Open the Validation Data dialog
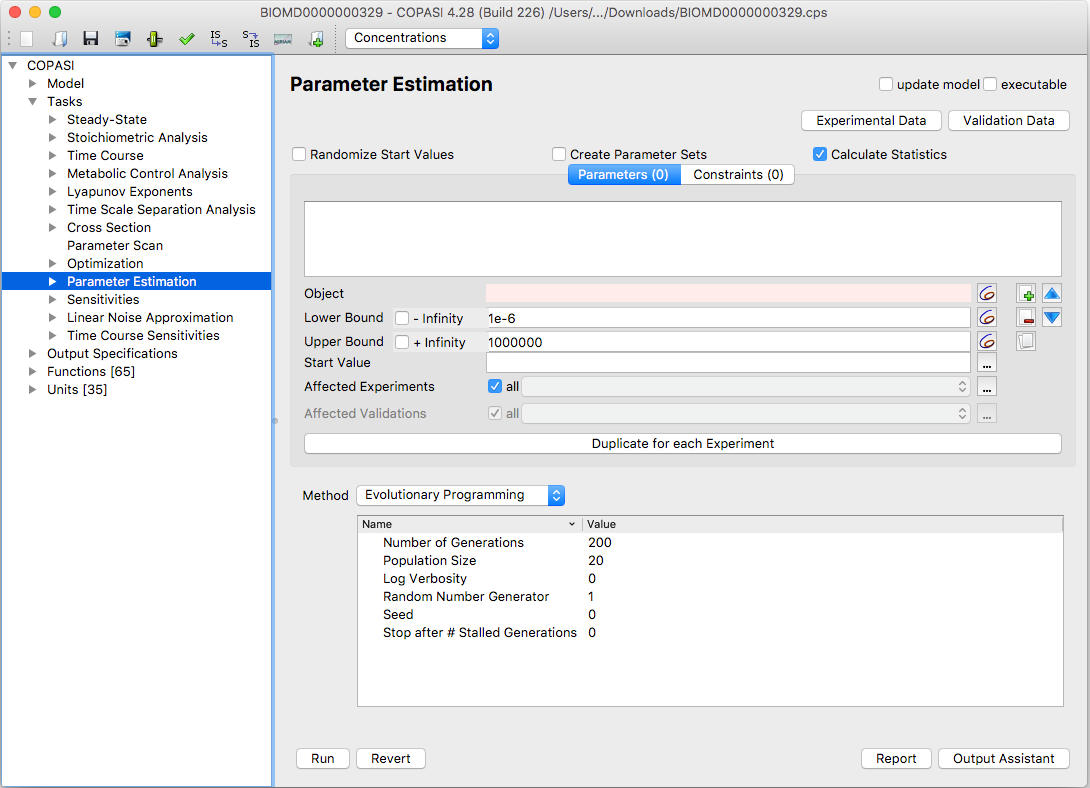Viewport: 1090px width, 788px height. 1009,120
